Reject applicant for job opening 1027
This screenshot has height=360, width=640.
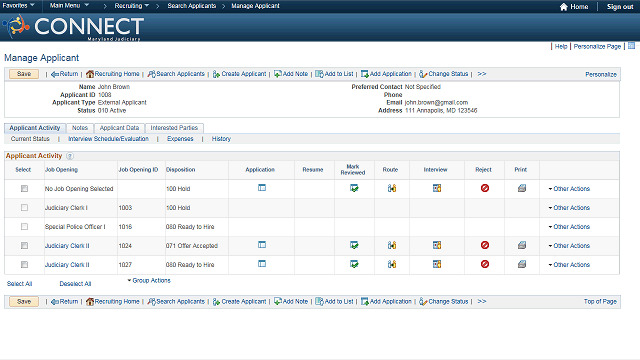click(484, 264)
